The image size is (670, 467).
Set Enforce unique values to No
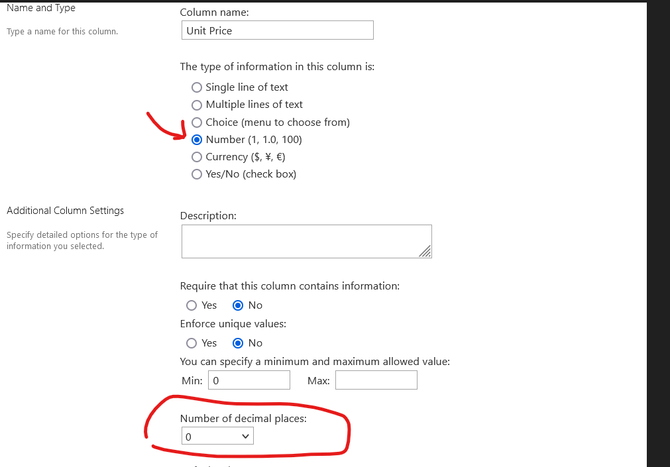(238, 343)
